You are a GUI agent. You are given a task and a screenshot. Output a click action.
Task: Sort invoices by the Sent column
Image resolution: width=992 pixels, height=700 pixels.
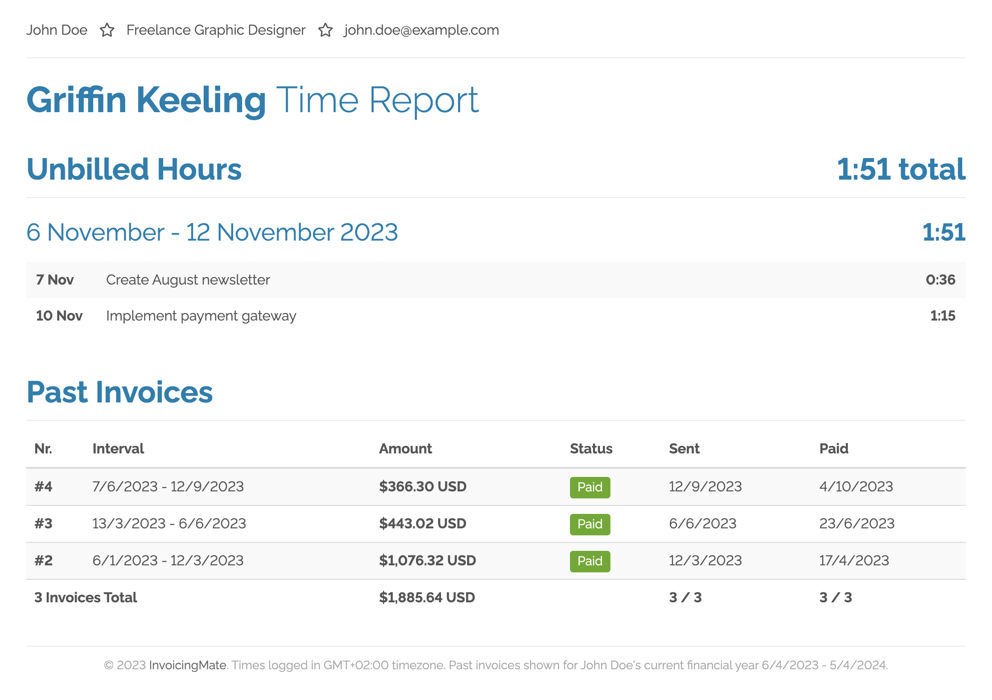tap(684, 449)
